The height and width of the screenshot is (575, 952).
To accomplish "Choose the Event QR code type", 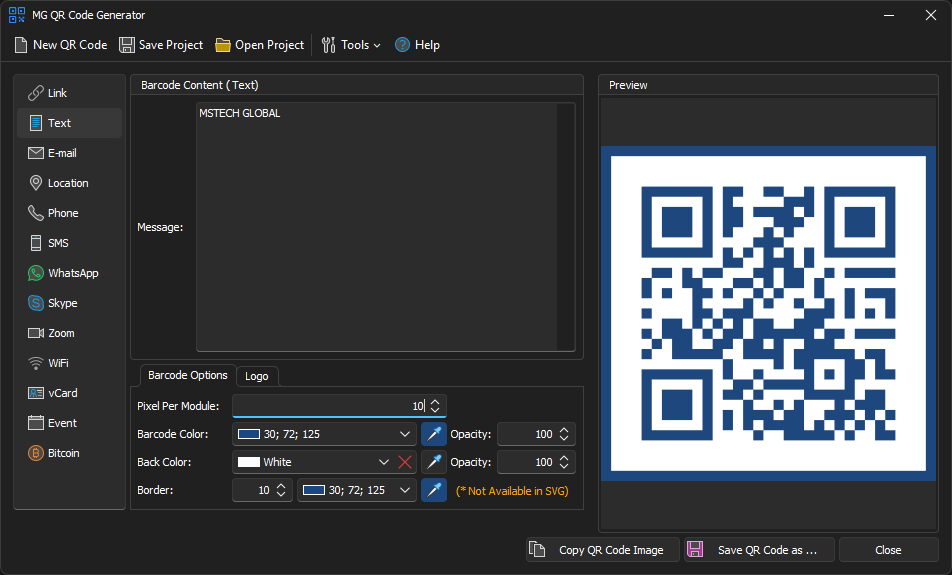I will coord(69,423).
